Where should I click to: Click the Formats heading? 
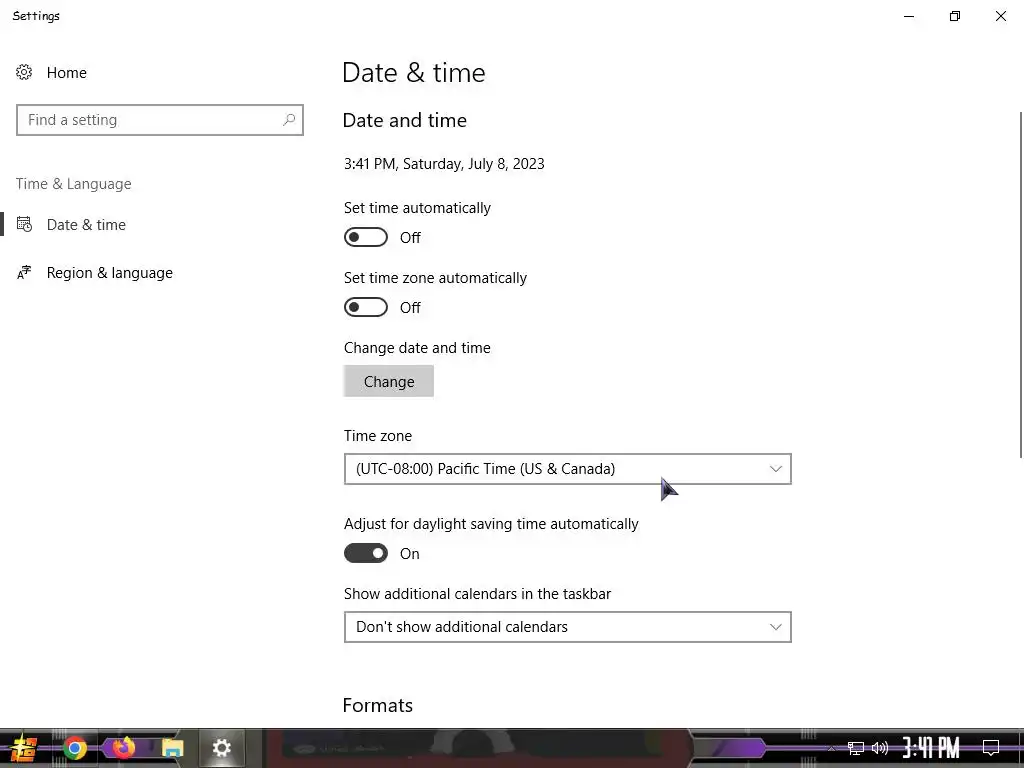tap(377, 705)
